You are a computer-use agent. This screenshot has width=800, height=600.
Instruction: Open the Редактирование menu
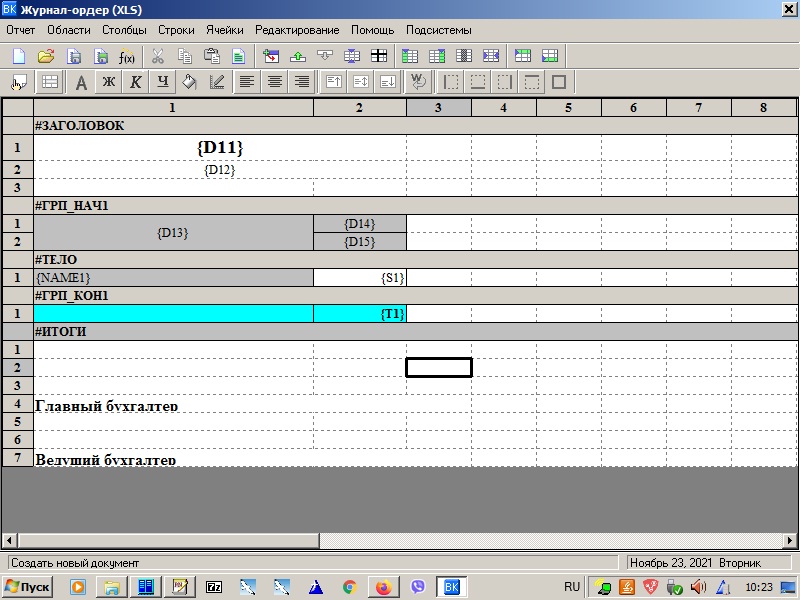click(297, 30)
